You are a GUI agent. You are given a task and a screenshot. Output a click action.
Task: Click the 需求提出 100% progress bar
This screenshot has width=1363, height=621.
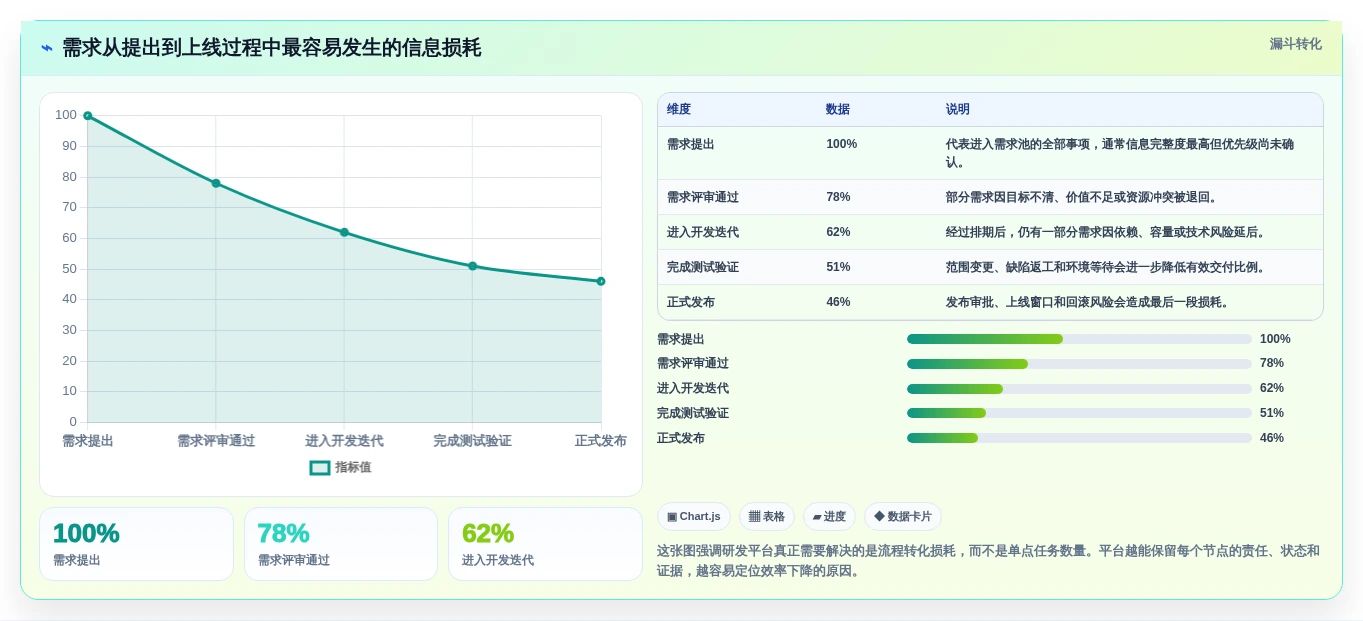tap(1079, 339)
